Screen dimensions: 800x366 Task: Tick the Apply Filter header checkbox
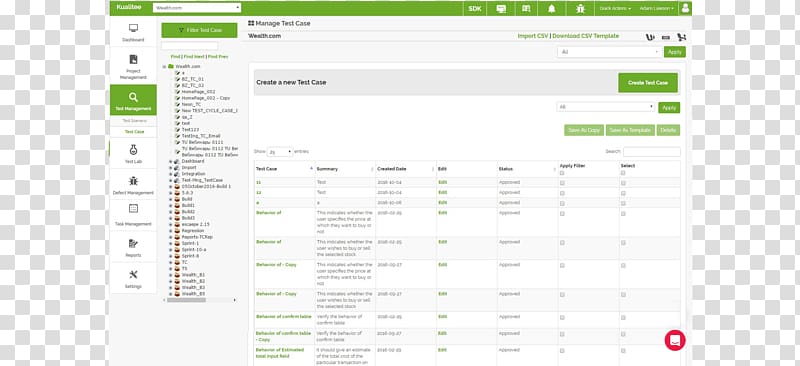coord(562,173)
